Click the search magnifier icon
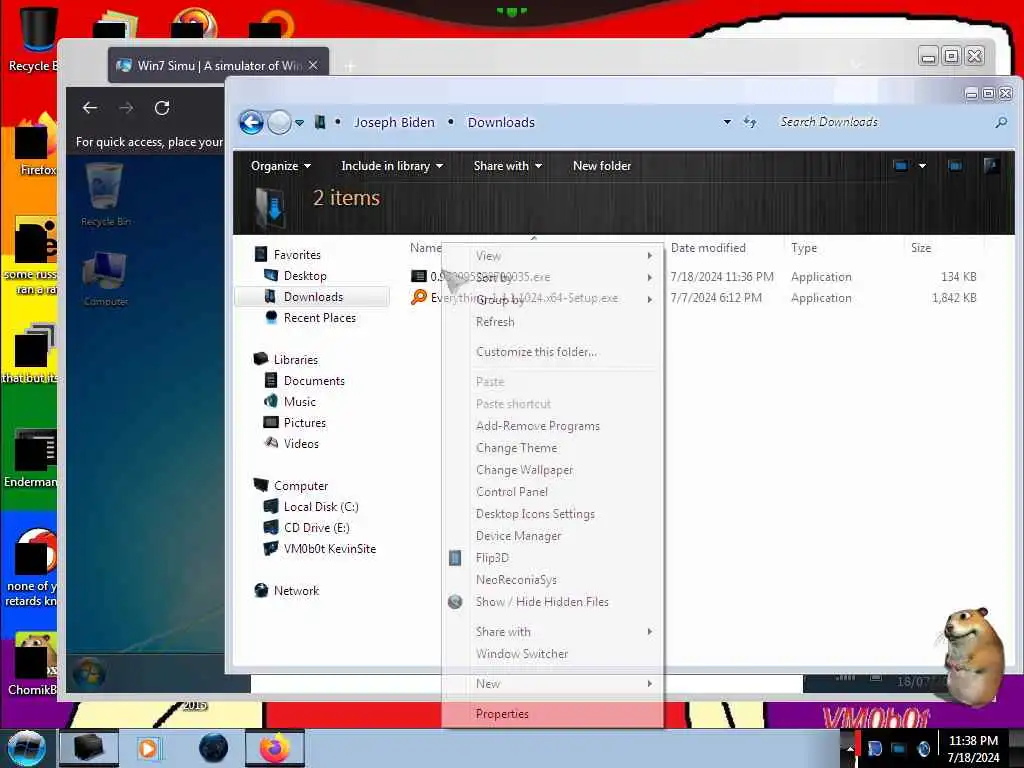The height and width of the screenshot is (768, 1024). point(1000,122)
